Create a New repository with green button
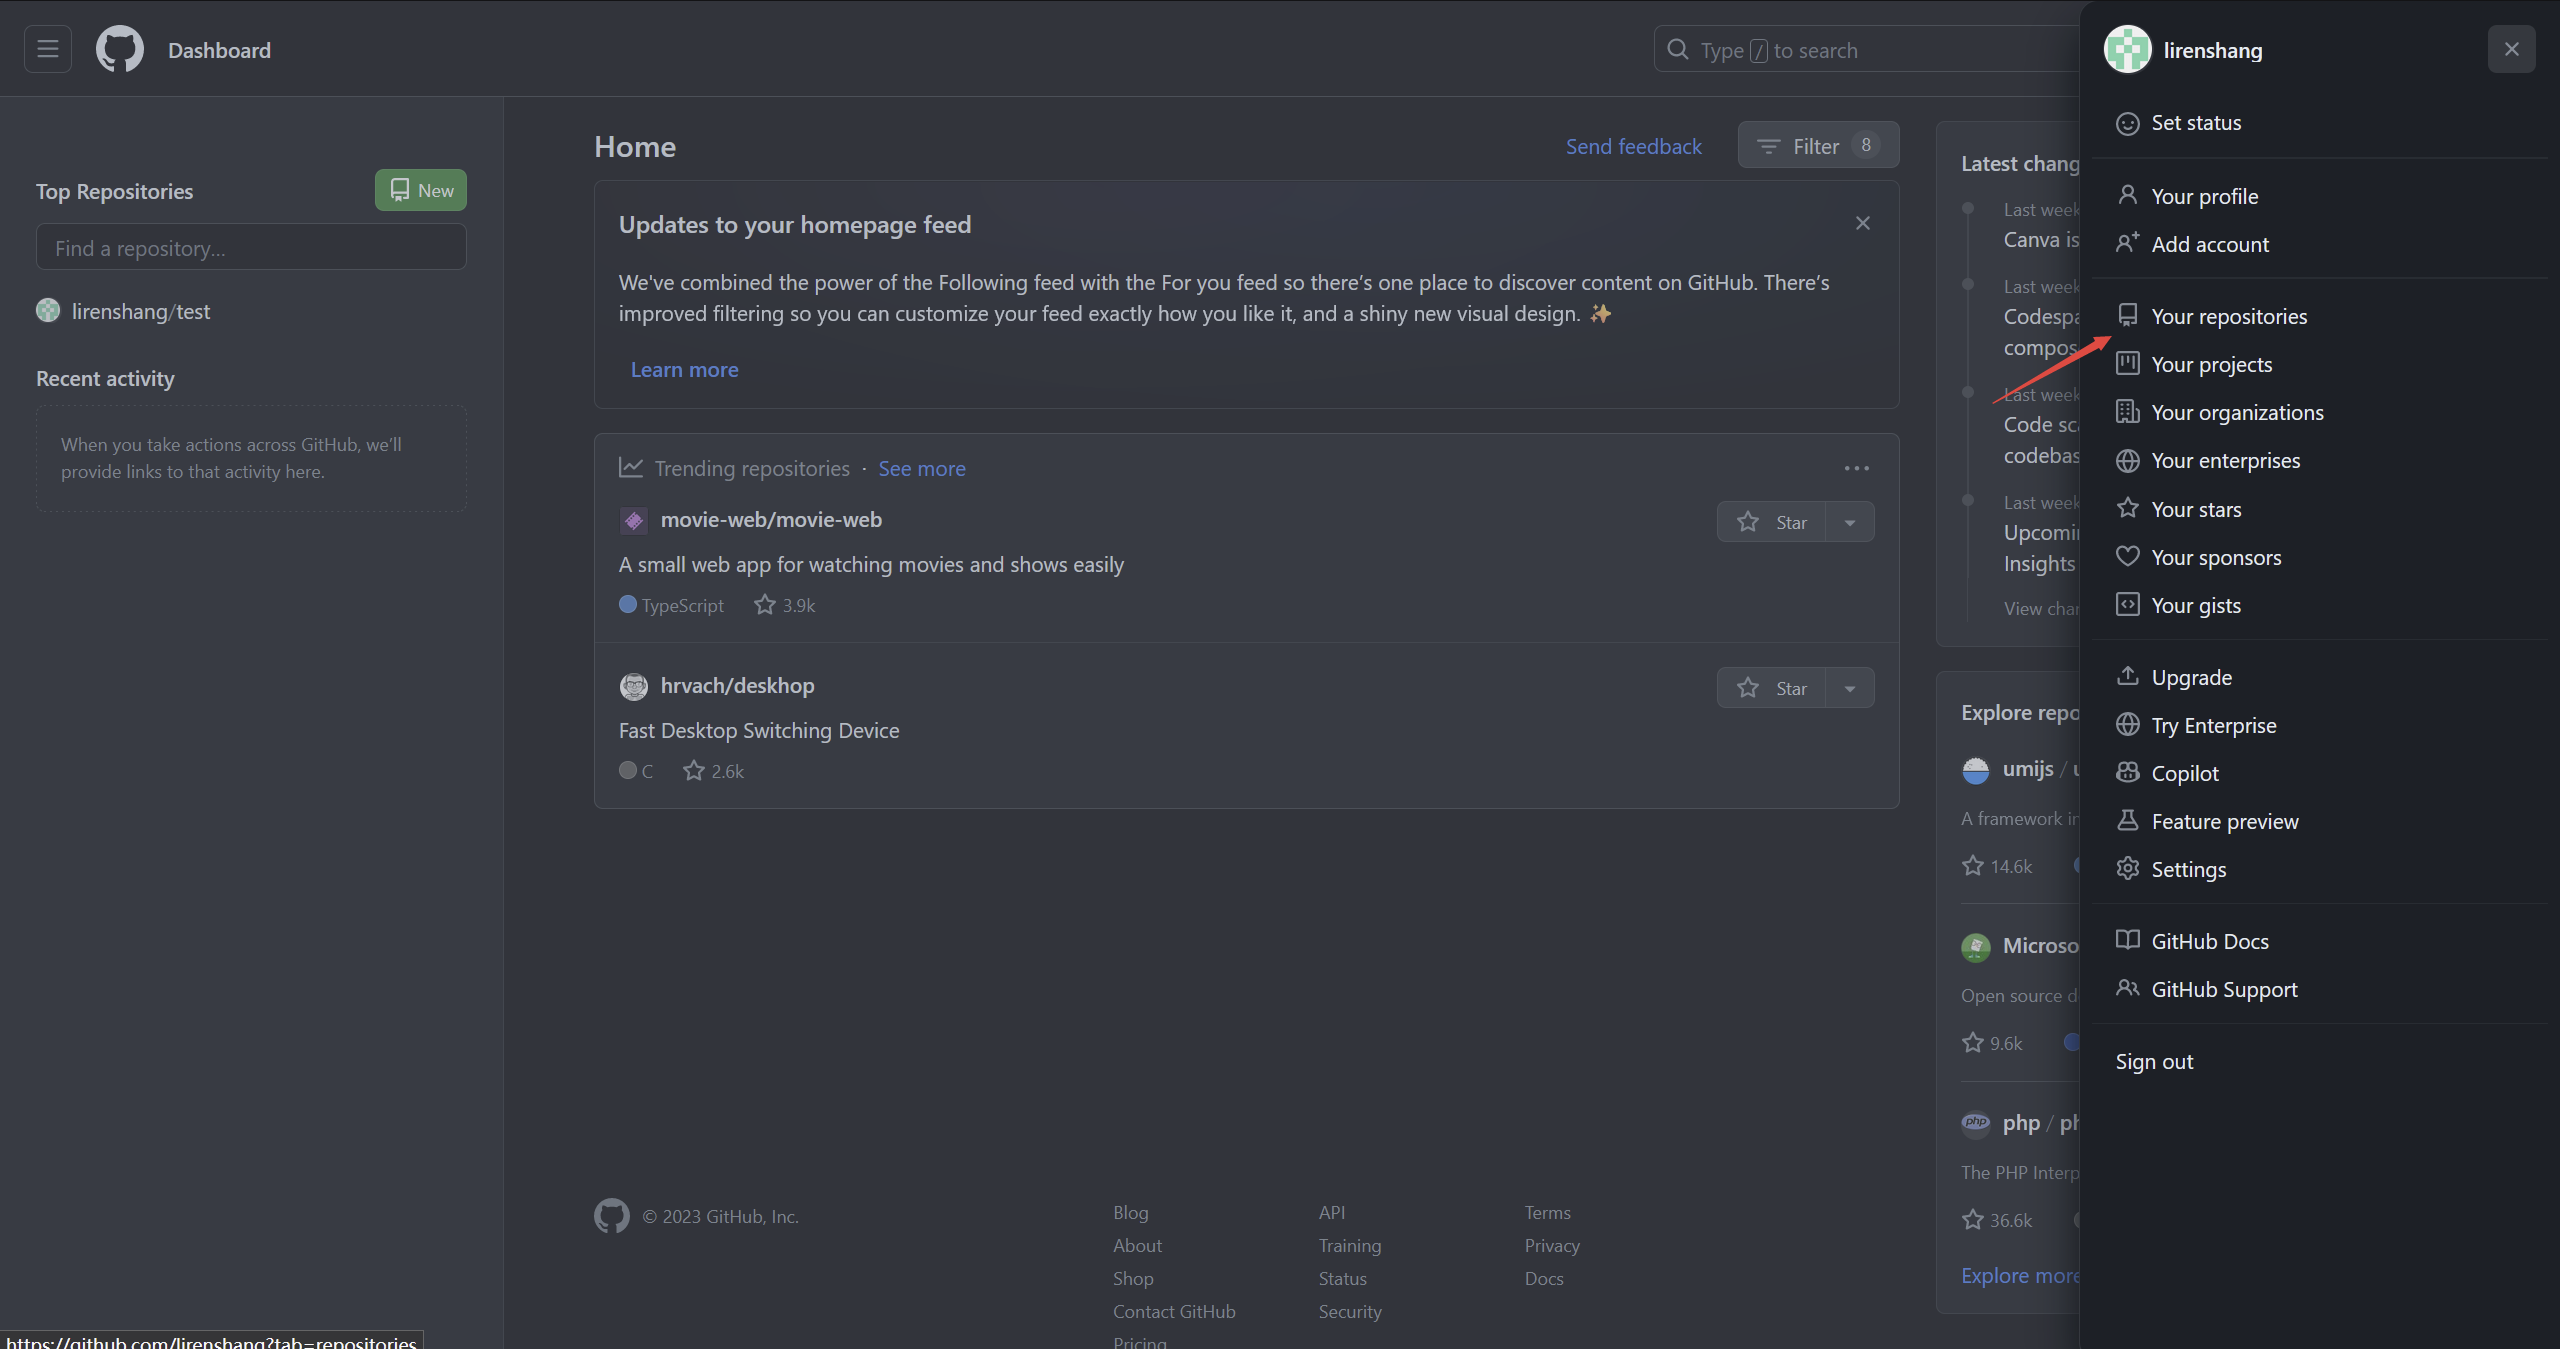The height and width of the screenshot is (1349, 2560). coord(421,190)
